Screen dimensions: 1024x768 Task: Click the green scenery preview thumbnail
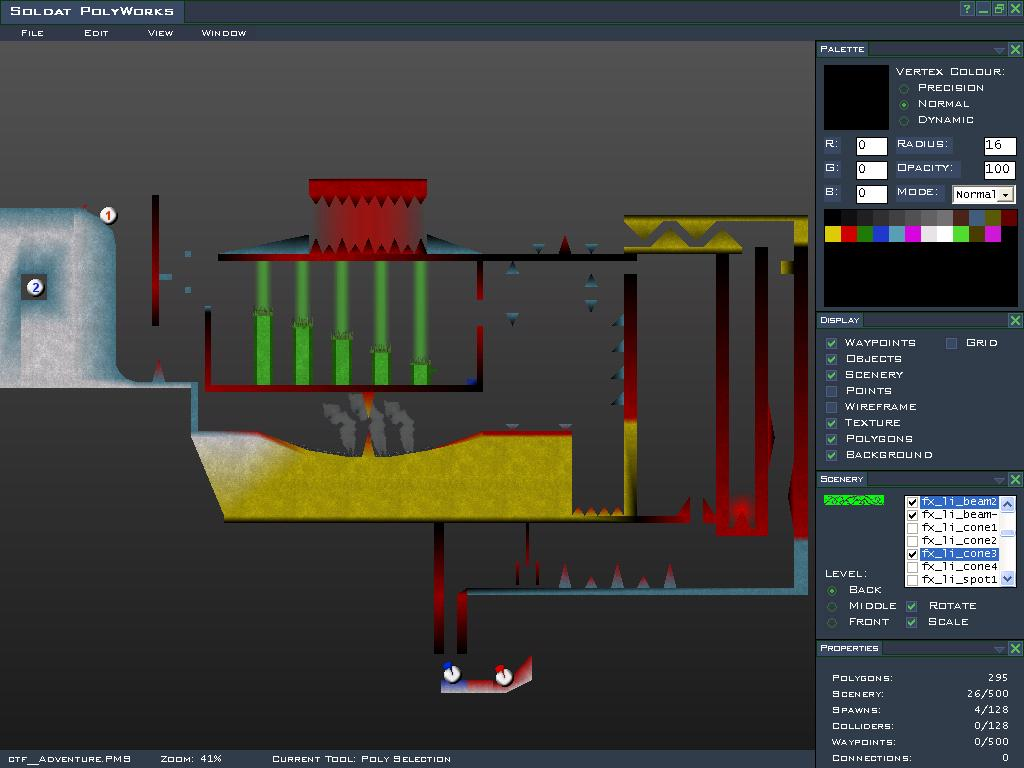click(x=853, y=500)
